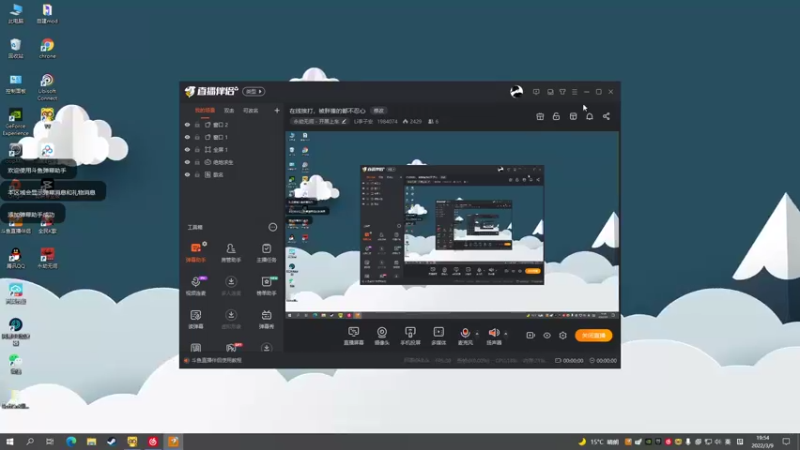Click the unlock padlock icon above preview
800x450 pixels.
(x=556, y=116)
